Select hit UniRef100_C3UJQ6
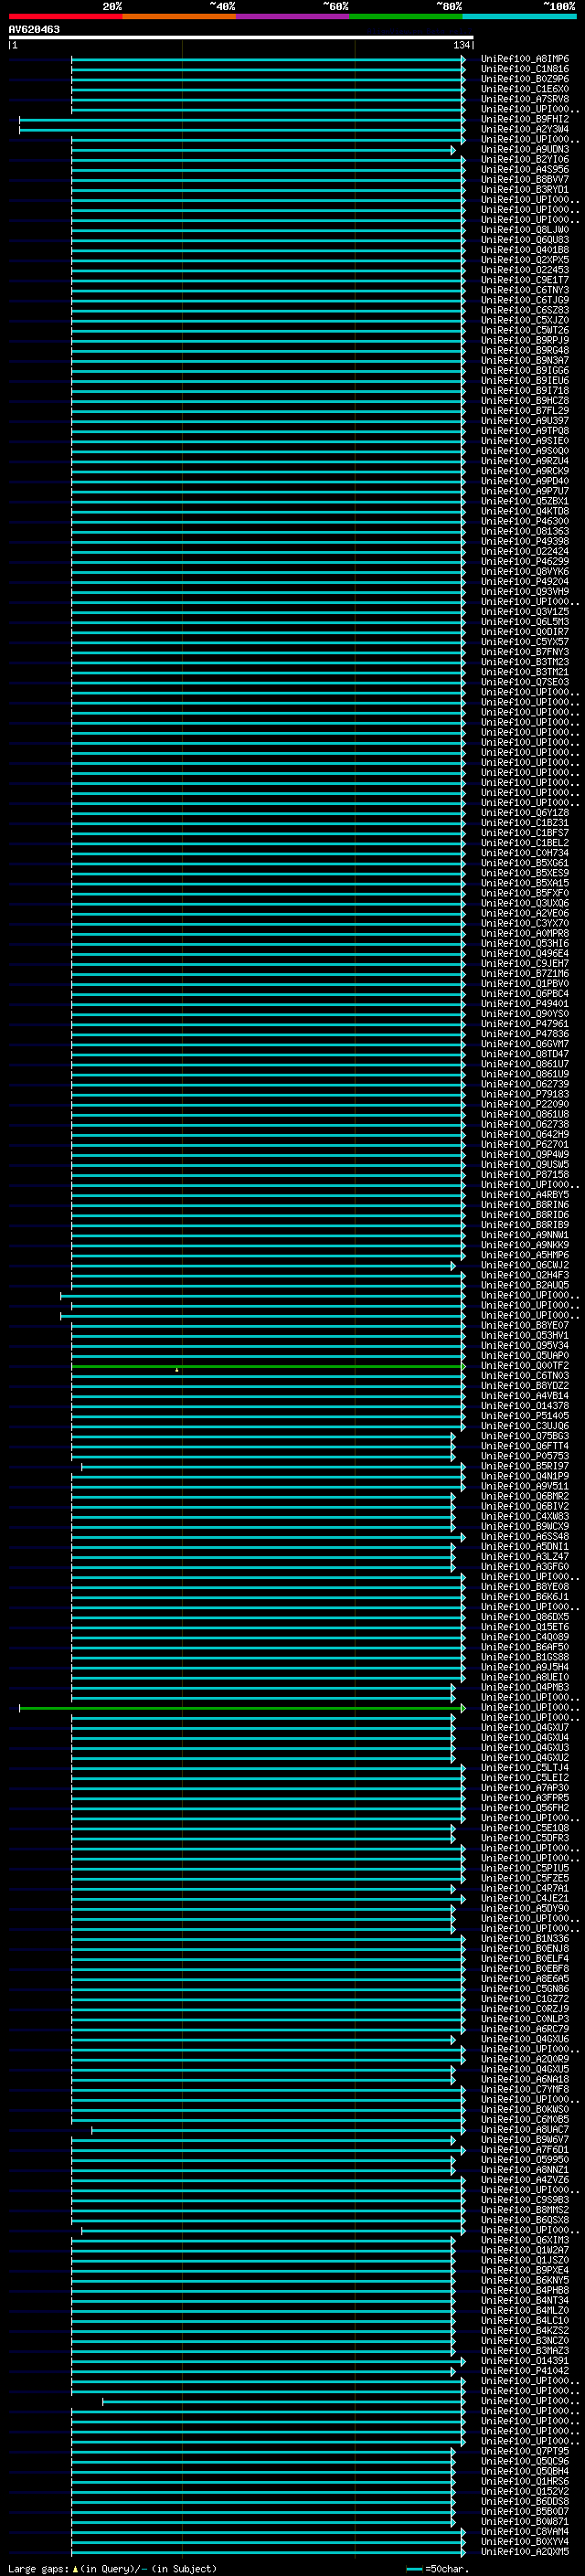The image size is (585, 2576). click(x=525, y=1426)
